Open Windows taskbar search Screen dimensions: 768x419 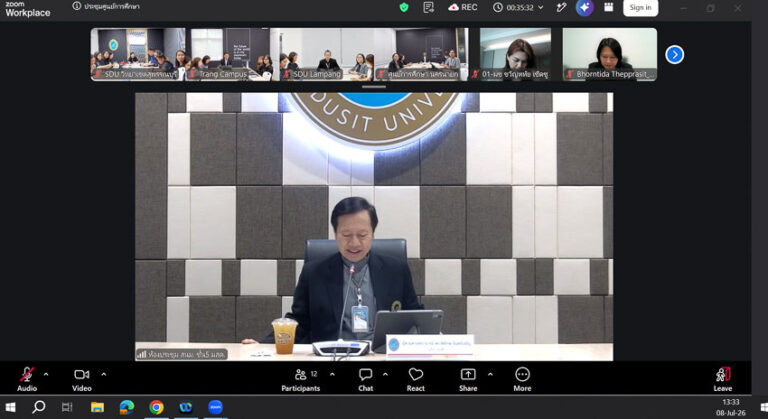39,407
